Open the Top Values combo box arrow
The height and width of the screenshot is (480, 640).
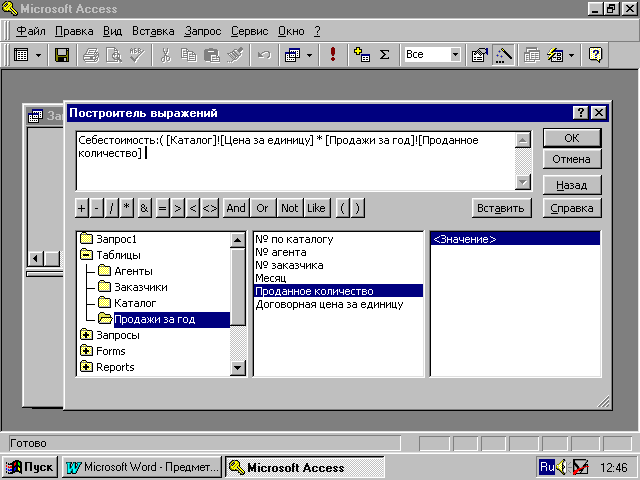[456, 55]
